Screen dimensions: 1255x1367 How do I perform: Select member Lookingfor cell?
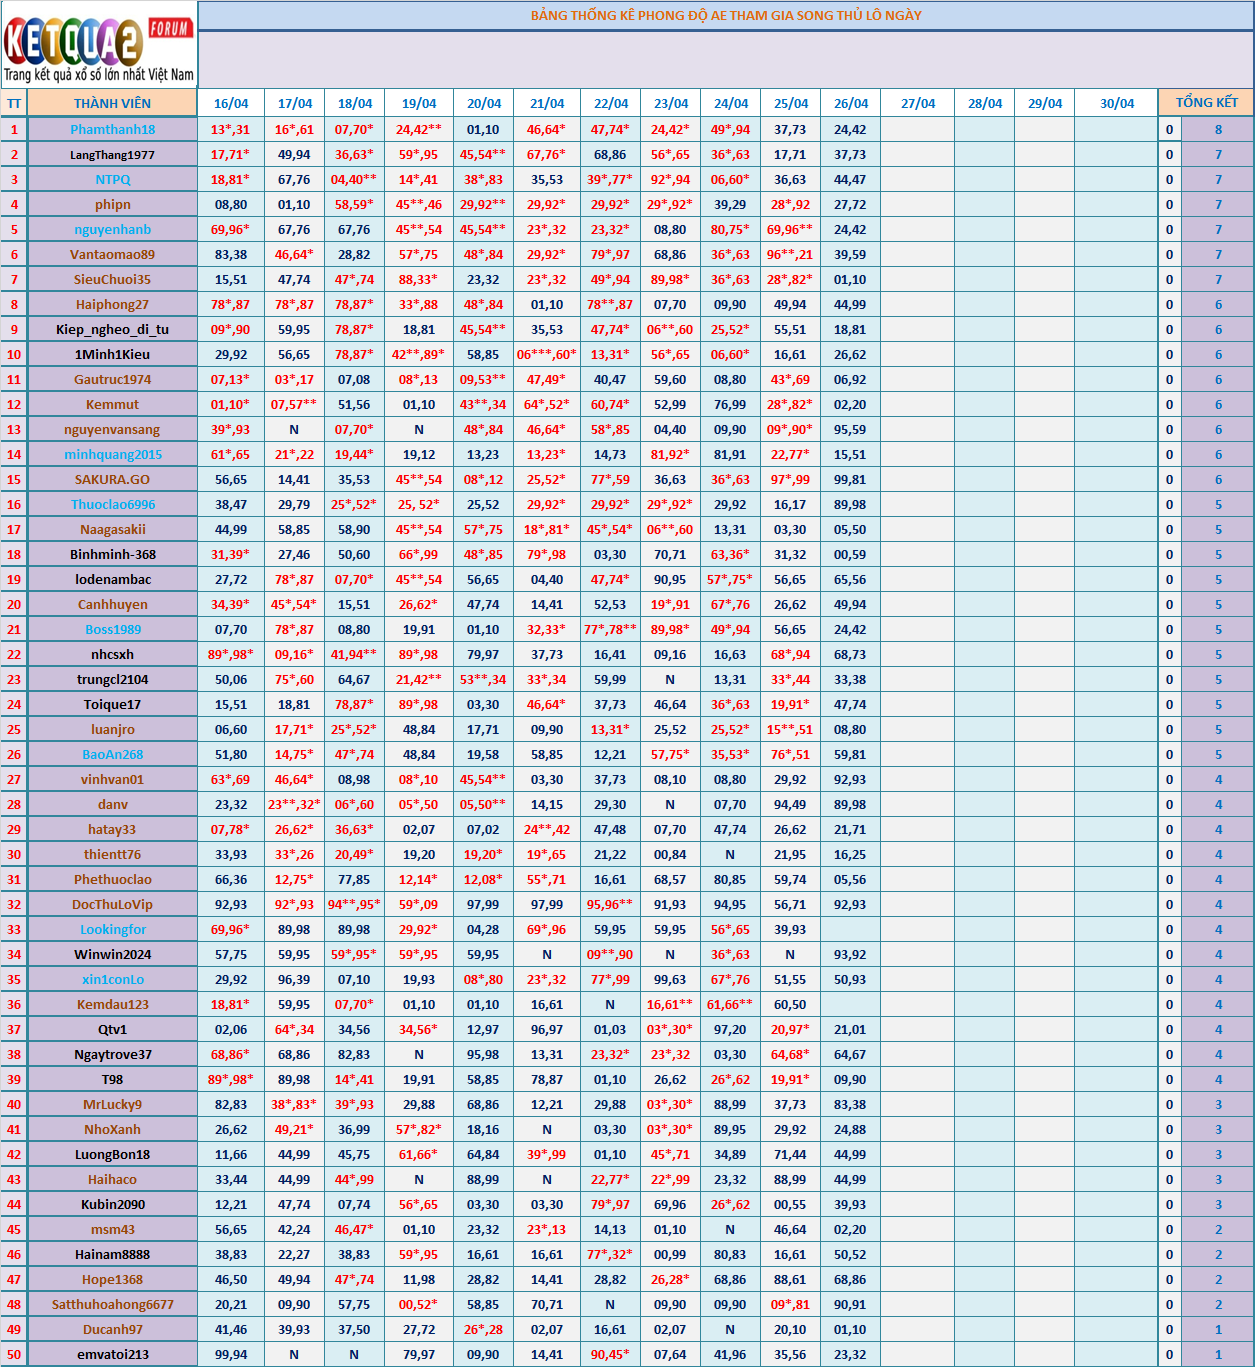pos(112,929)
